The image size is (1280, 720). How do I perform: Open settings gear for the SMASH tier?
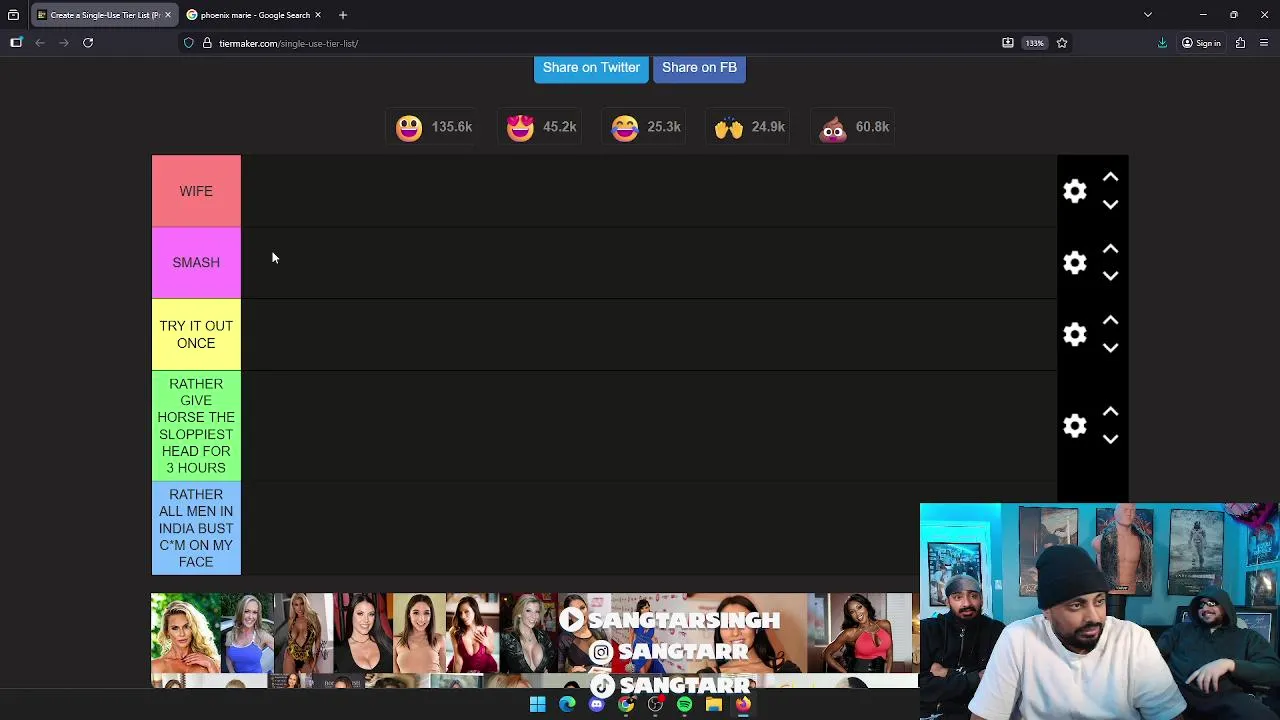coord(1075,262)
